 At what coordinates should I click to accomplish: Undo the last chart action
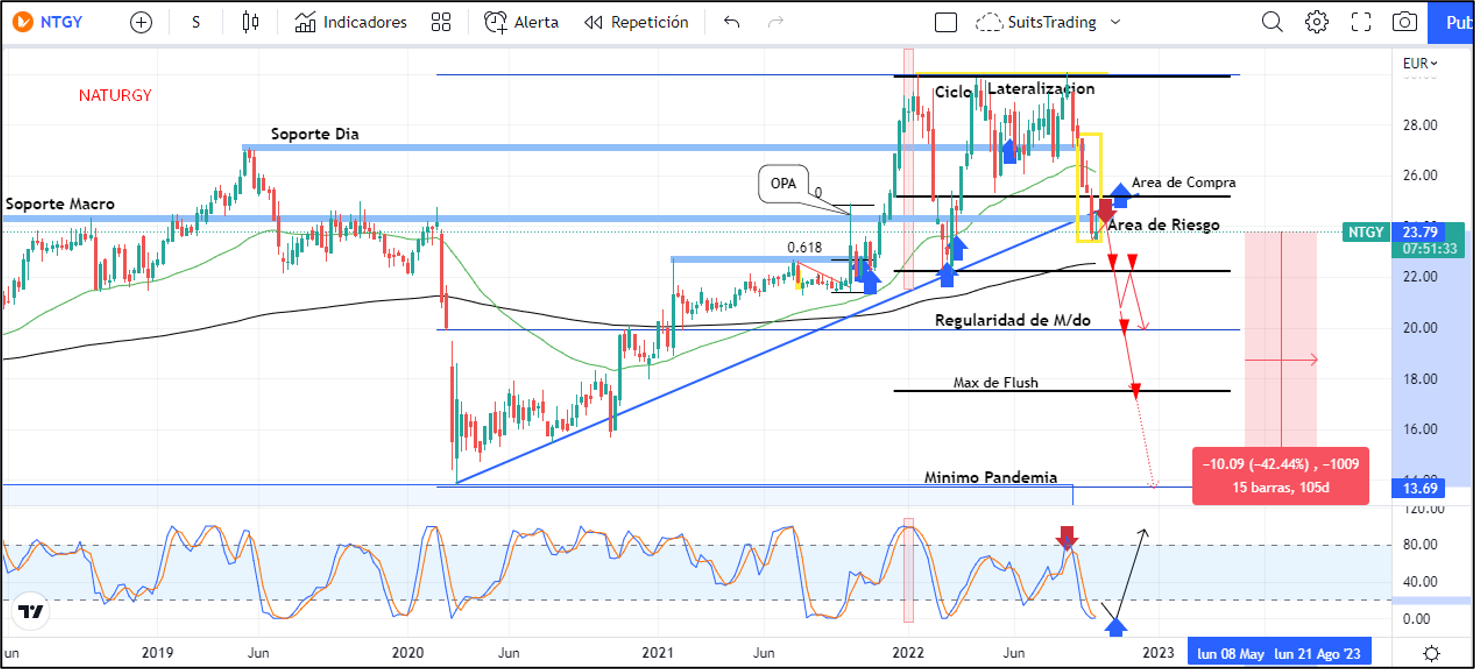(x=731, y=22)
